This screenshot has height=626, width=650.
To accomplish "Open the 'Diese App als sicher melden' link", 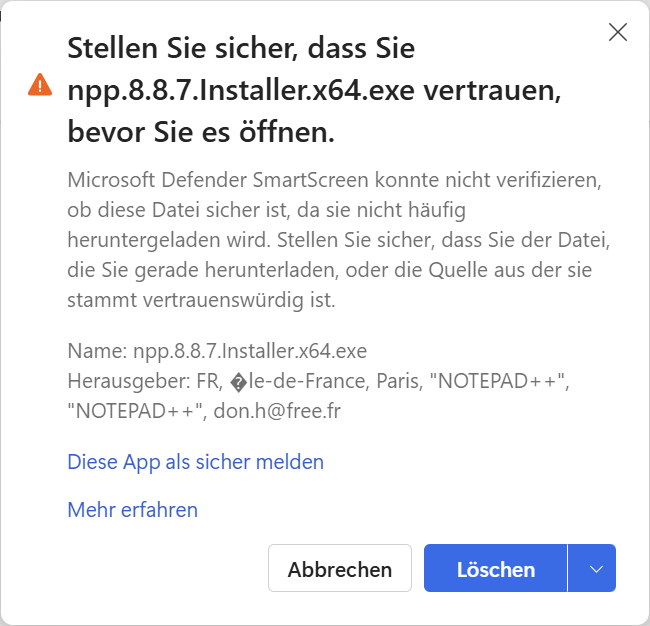I will tap(195, 462).
